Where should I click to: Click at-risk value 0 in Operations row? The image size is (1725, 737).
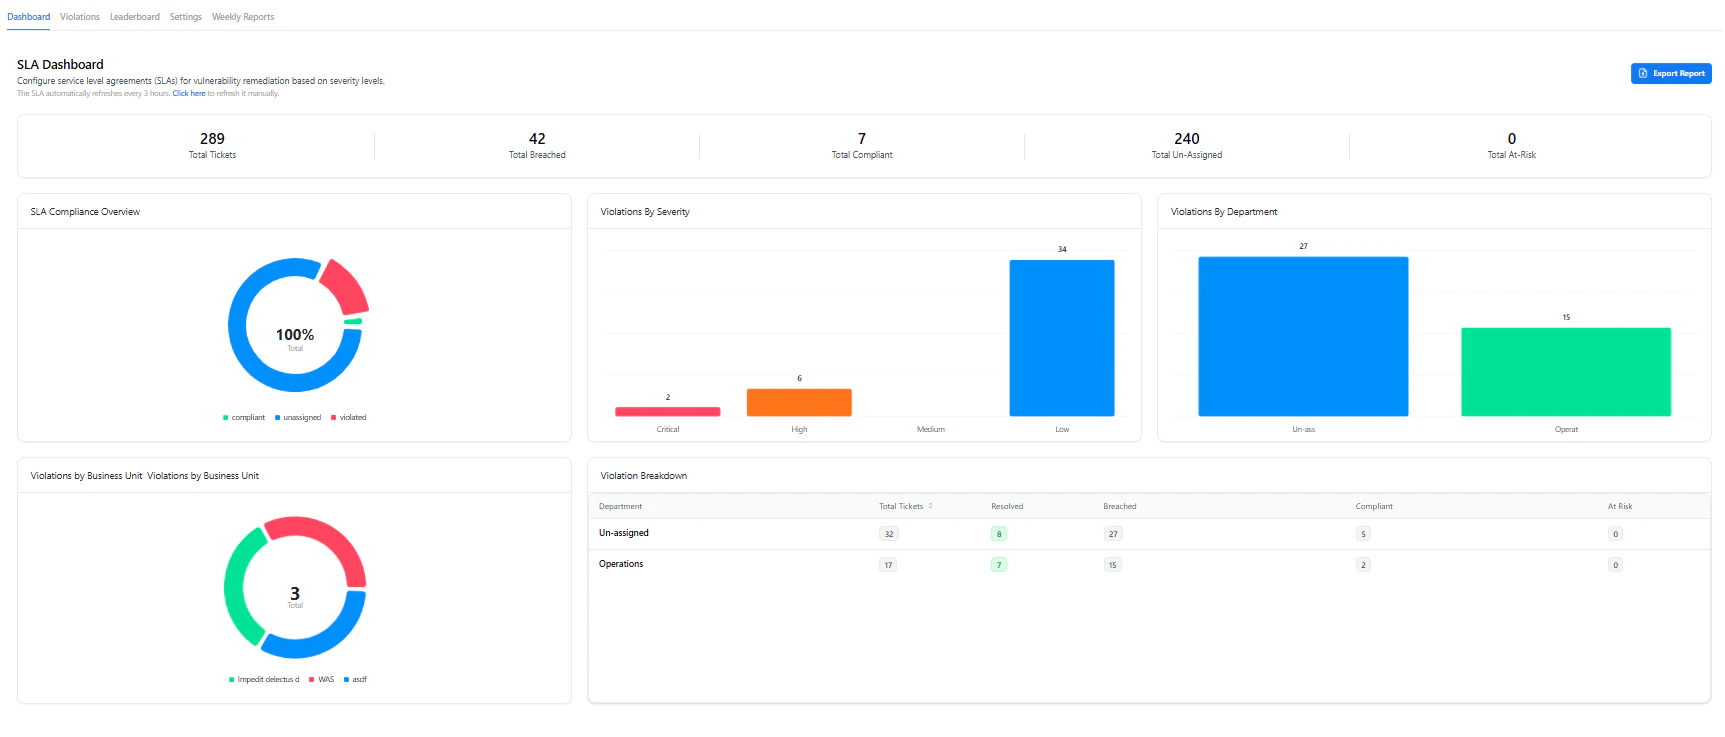tap(1615, 565)
